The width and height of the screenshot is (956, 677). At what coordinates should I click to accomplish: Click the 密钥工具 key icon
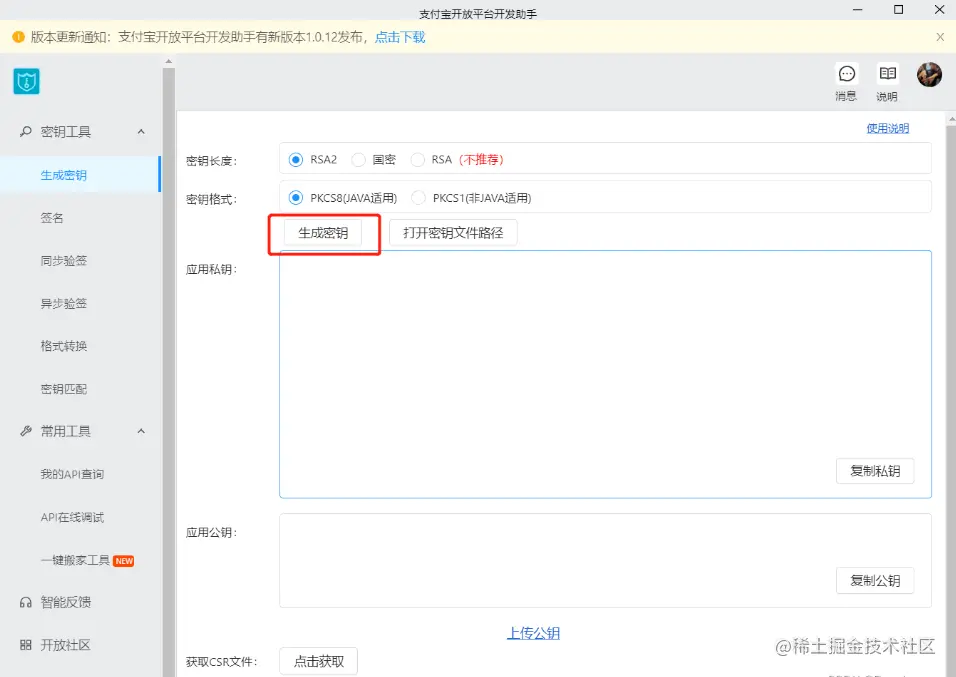coord(26,131)
